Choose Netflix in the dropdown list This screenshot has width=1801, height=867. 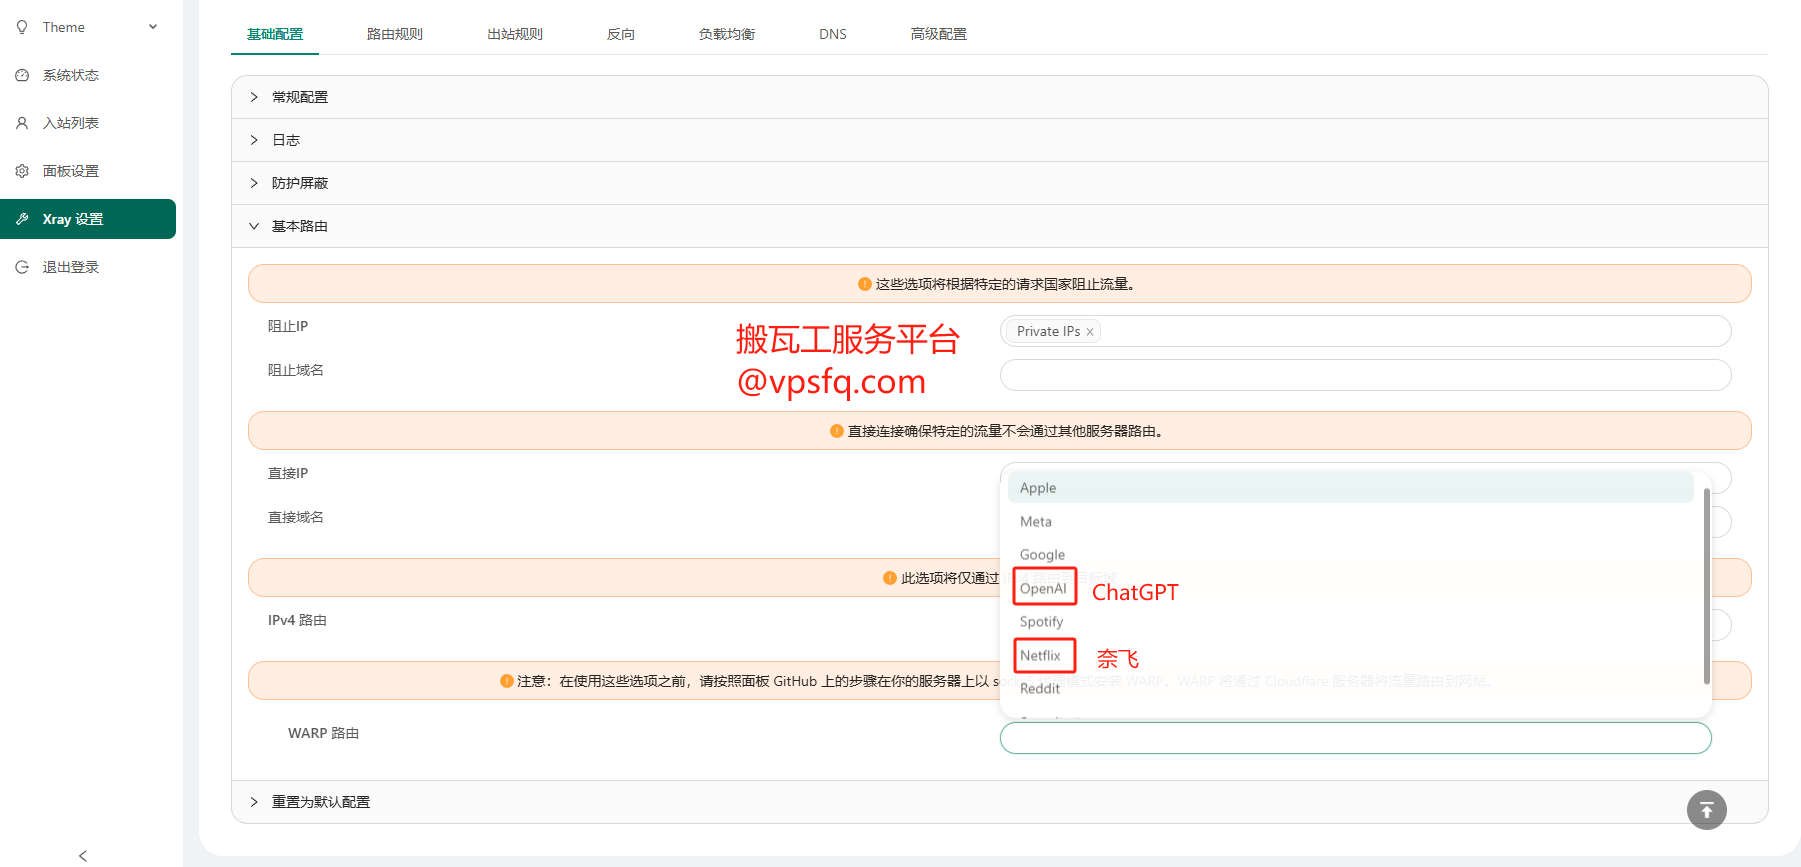pos(1040,655)
